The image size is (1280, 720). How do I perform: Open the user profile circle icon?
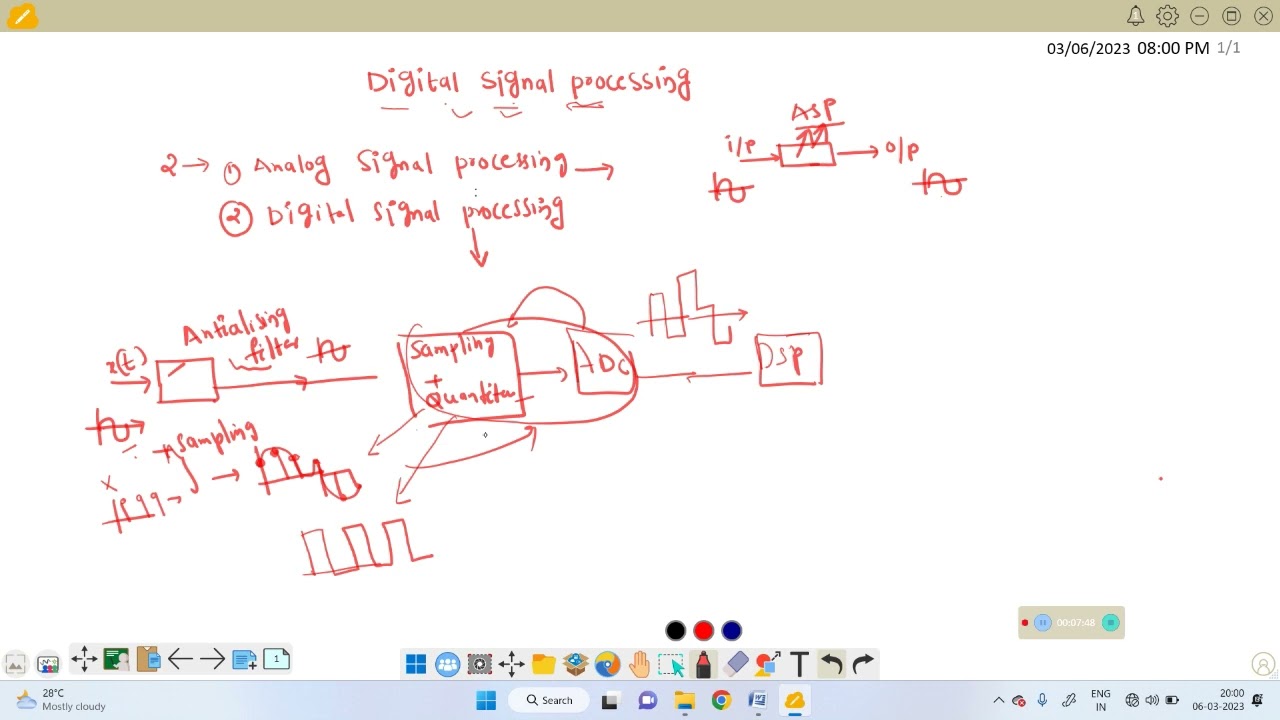(1264, 664)
